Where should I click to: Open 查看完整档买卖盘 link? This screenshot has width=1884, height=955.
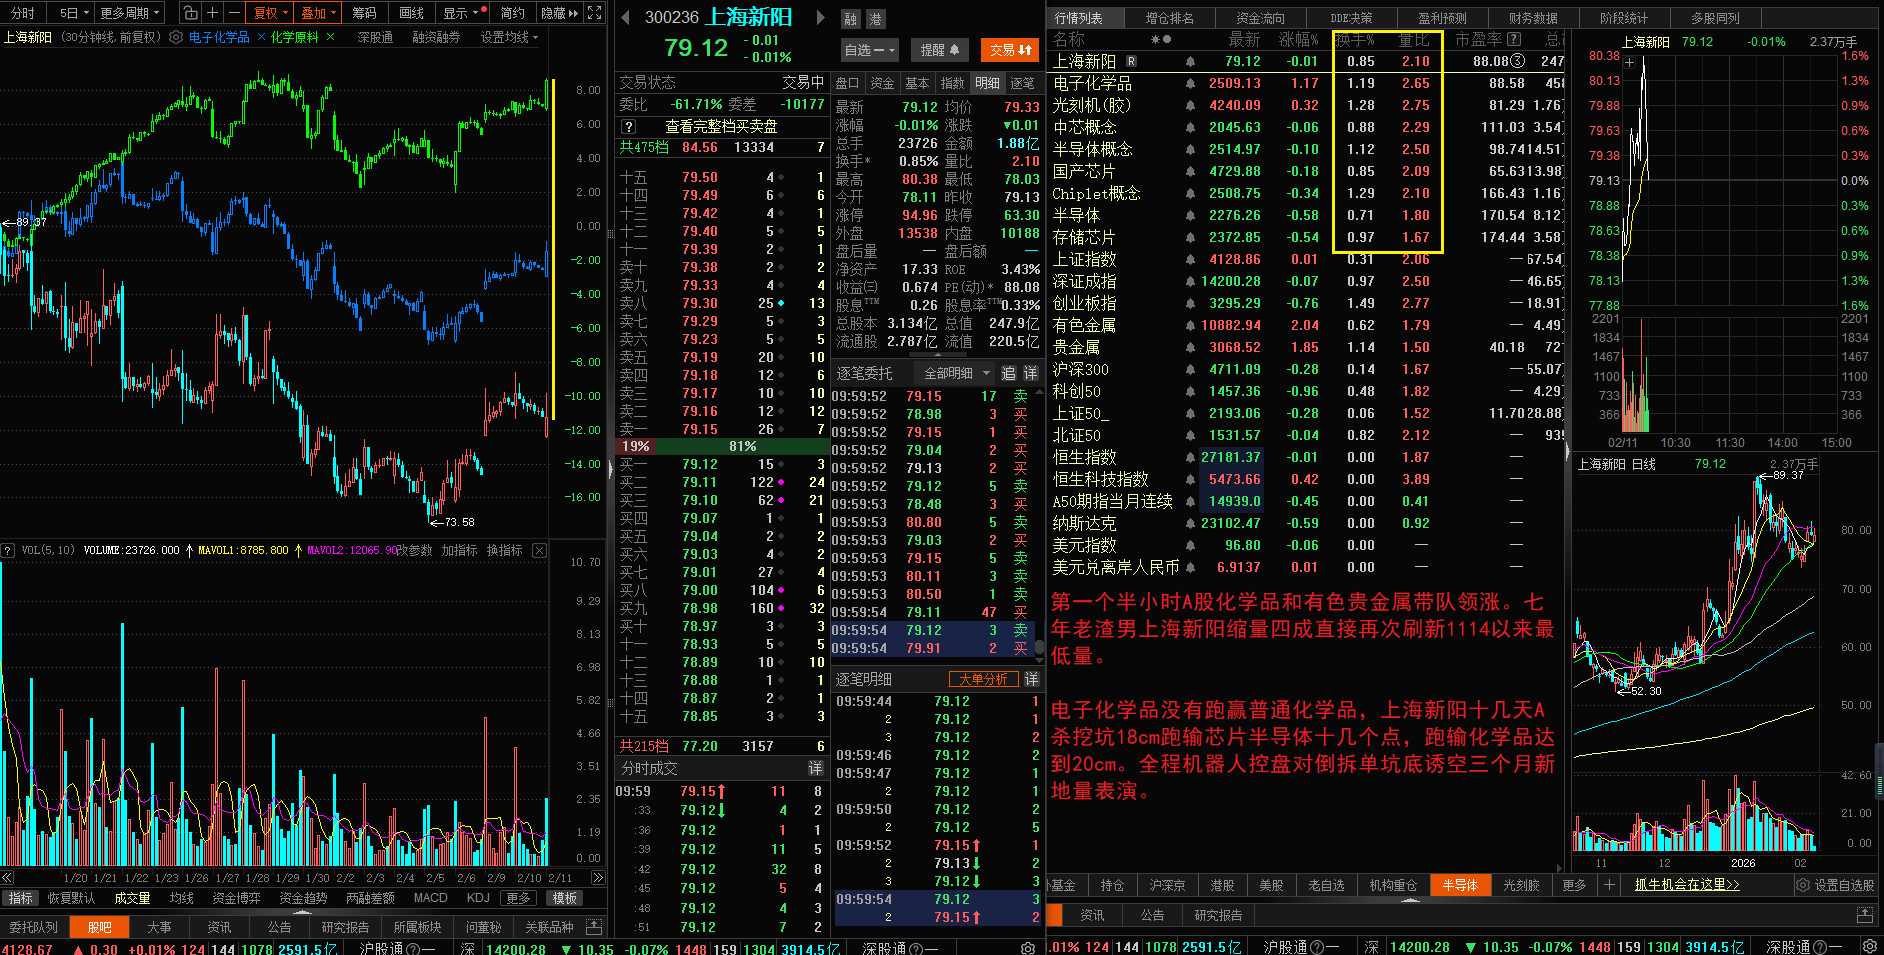tap(721, 127)
